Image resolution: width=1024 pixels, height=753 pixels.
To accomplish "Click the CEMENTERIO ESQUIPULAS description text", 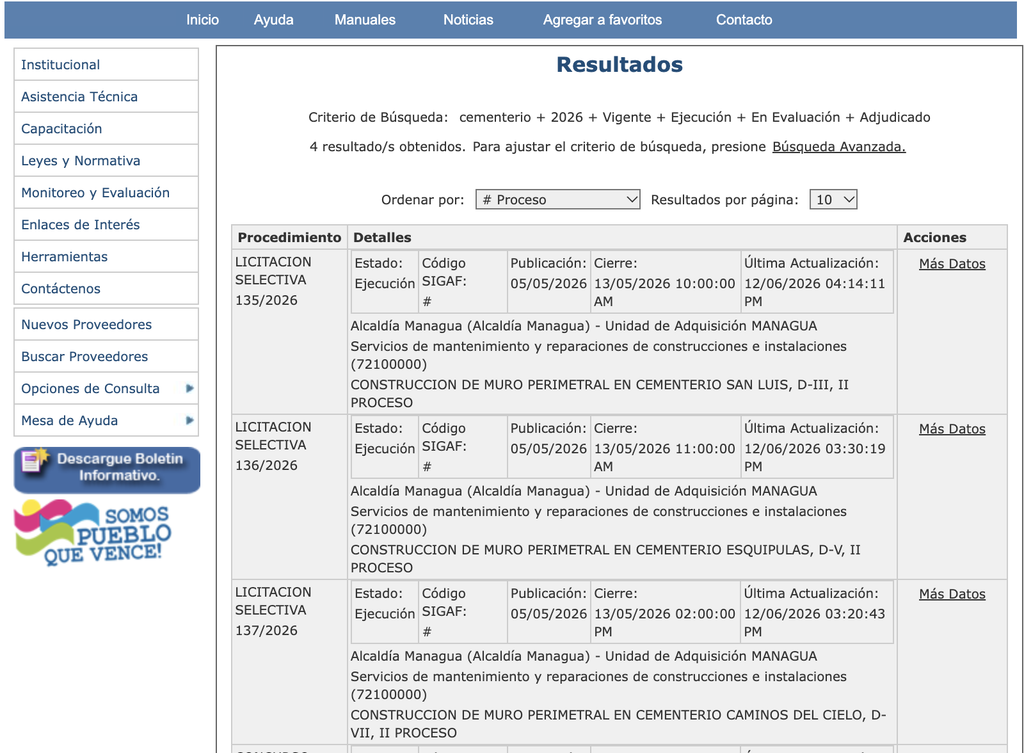I will coord(605,559).
